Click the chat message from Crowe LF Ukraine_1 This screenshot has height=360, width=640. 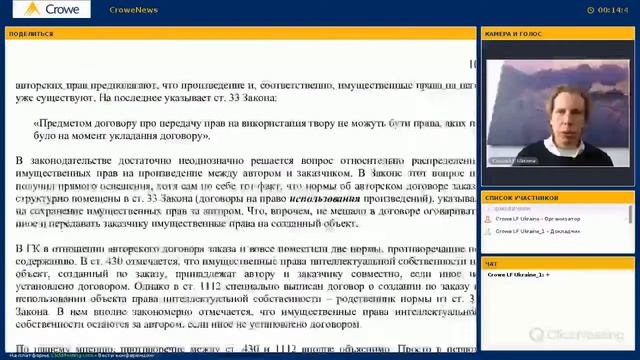click(518, 275)
